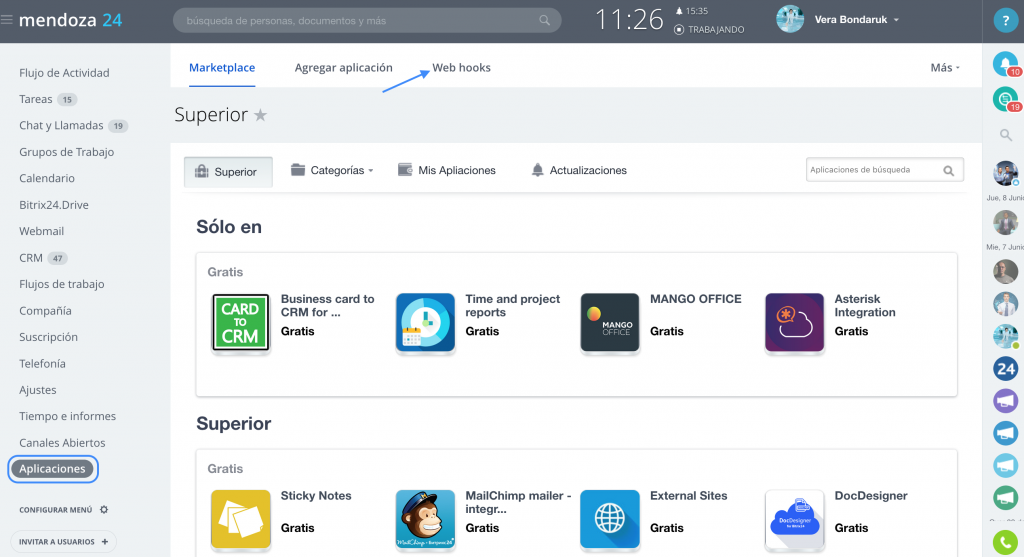Select Actualizaciones tab
The image size is (1024, 557).
click(579, 170)
